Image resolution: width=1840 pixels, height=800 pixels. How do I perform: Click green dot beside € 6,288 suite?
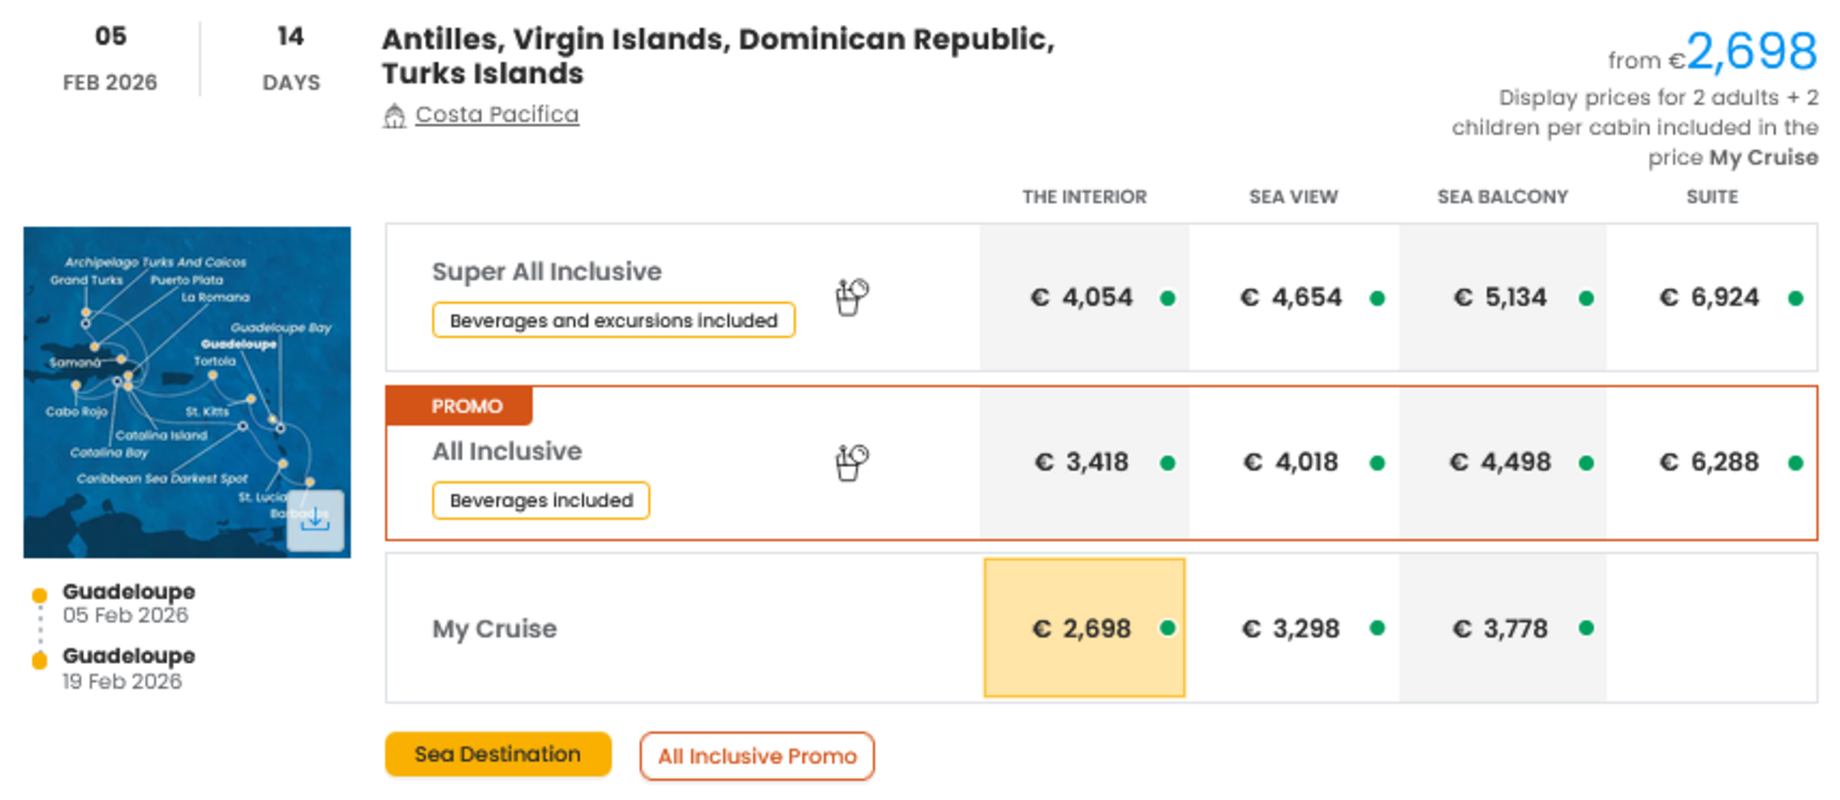(x=1795, y=463)
